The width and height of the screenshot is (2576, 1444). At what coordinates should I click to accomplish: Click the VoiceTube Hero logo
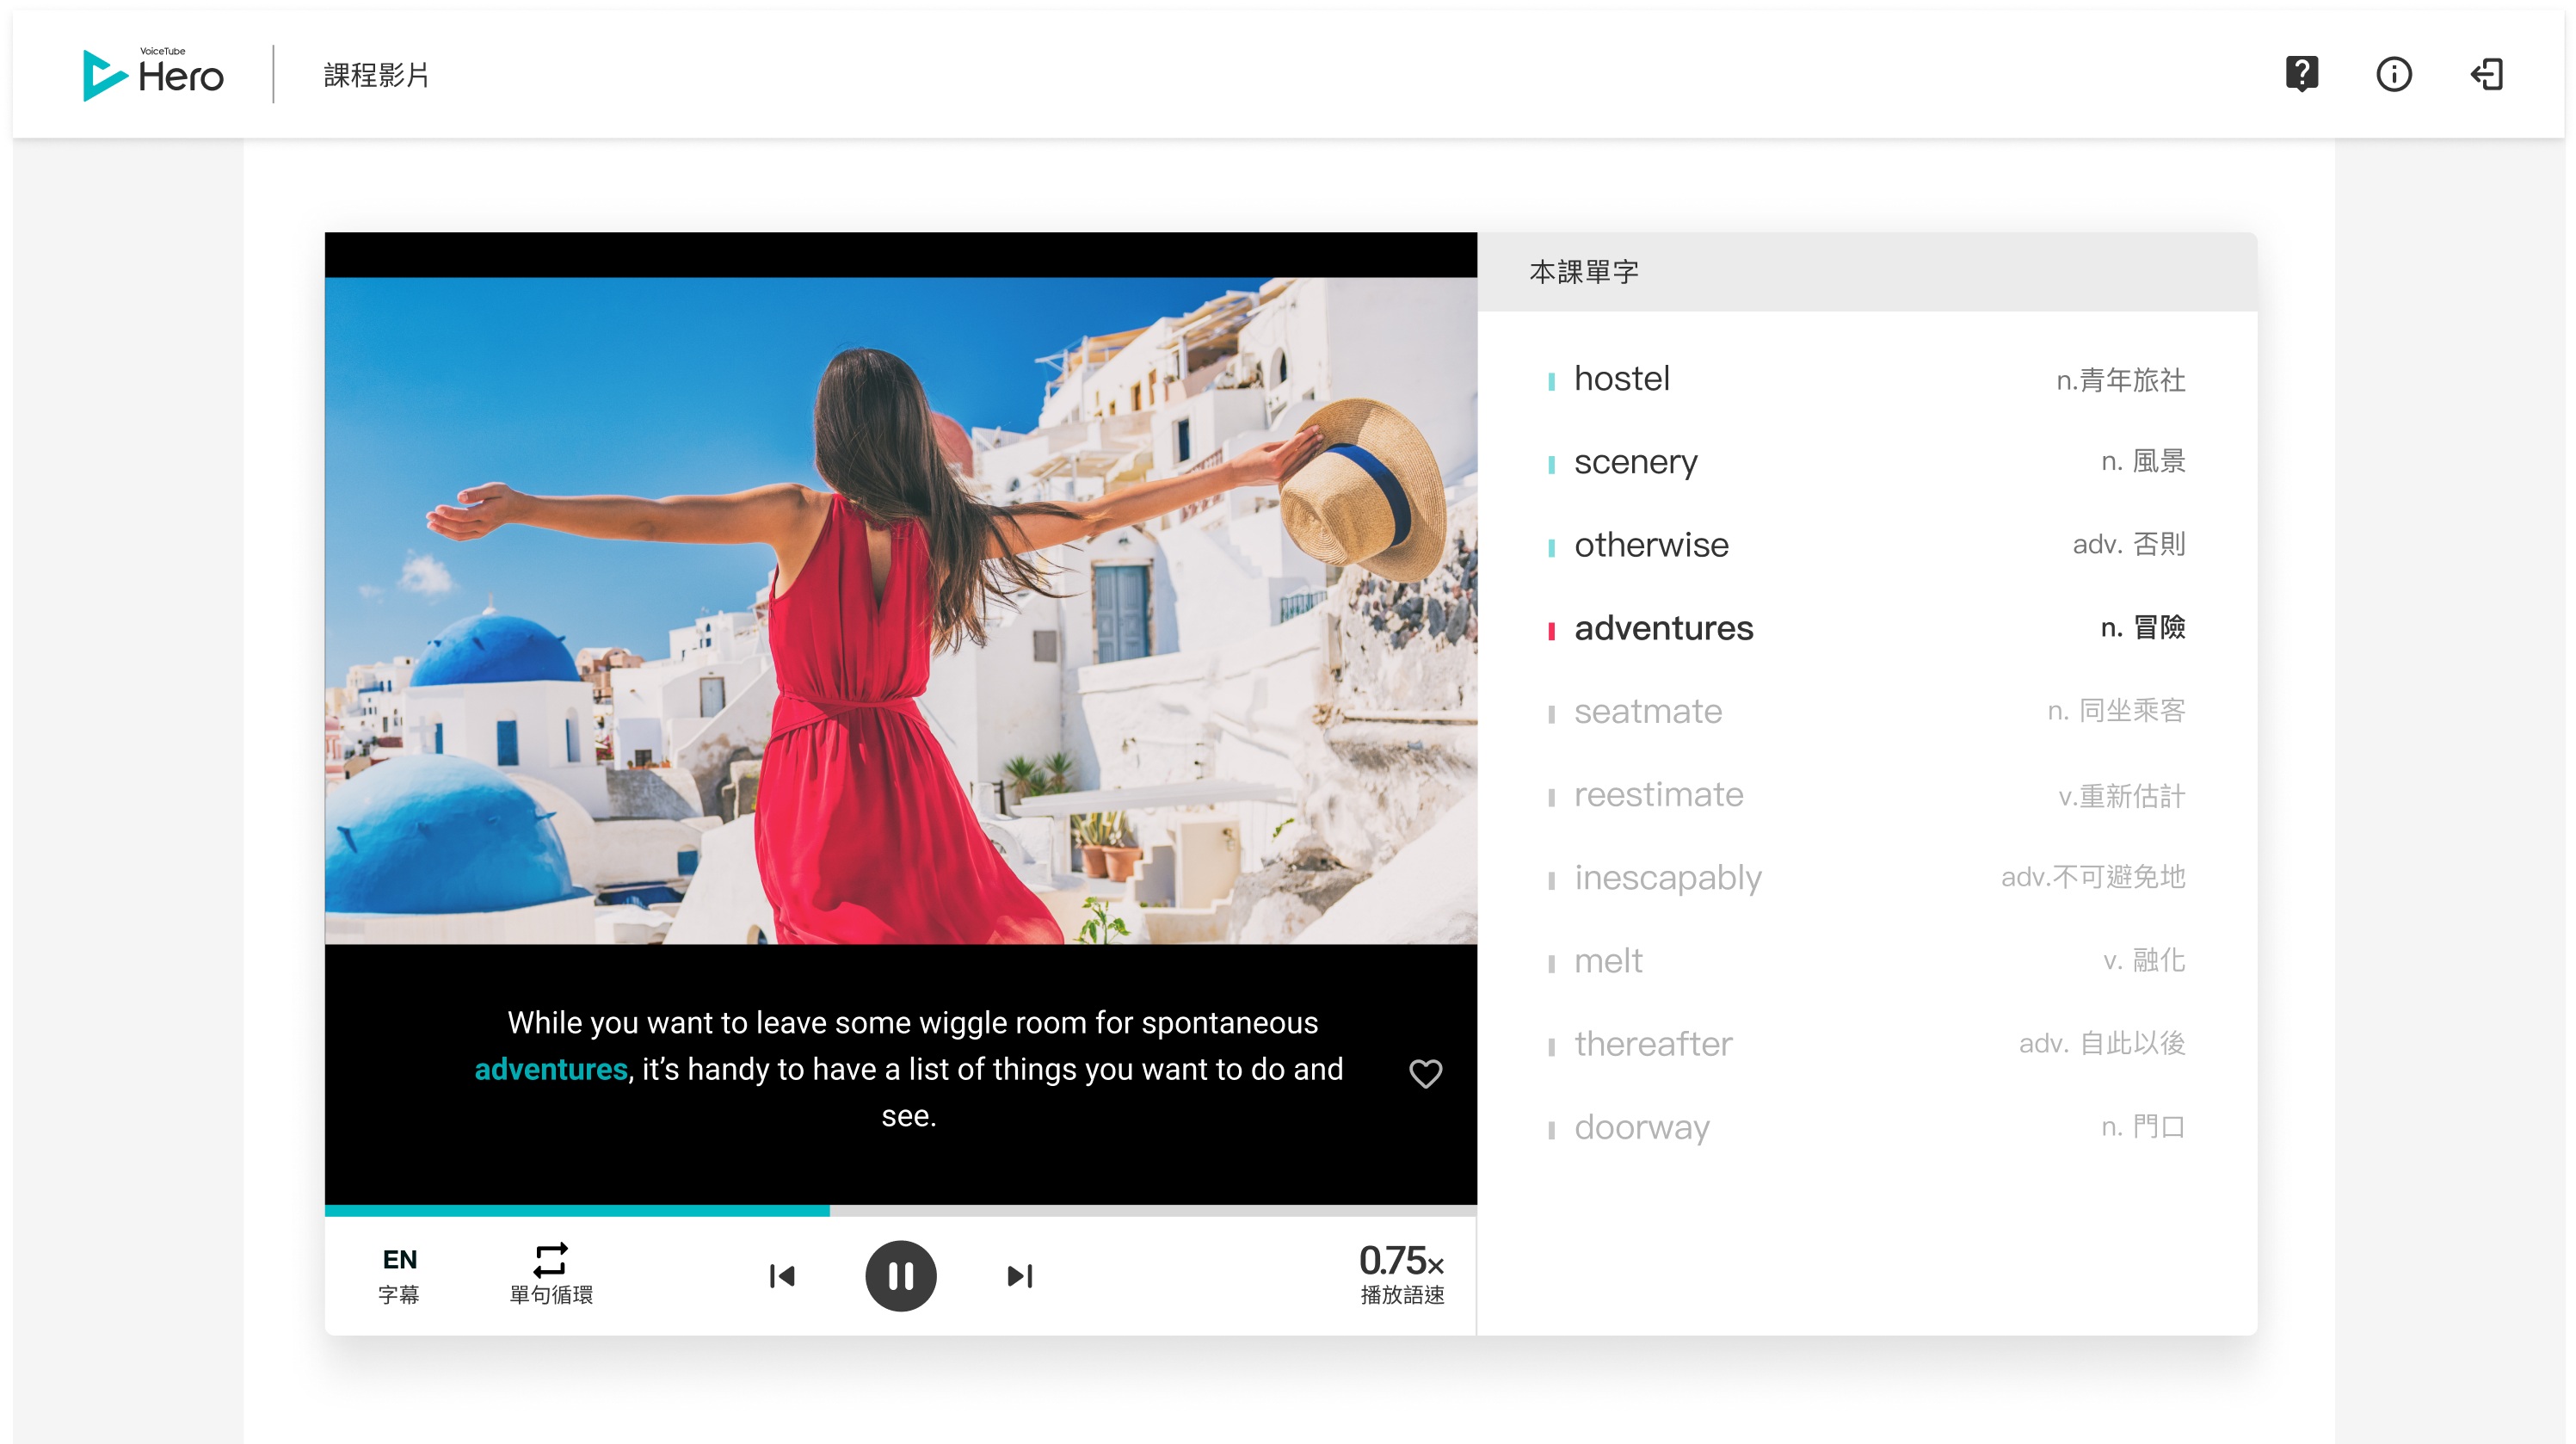(153, 74)
